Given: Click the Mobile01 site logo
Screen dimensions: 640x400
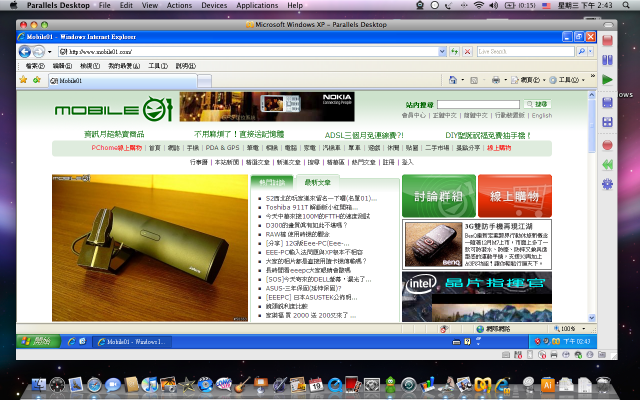Looking at the screenshot, I should 113,109.
